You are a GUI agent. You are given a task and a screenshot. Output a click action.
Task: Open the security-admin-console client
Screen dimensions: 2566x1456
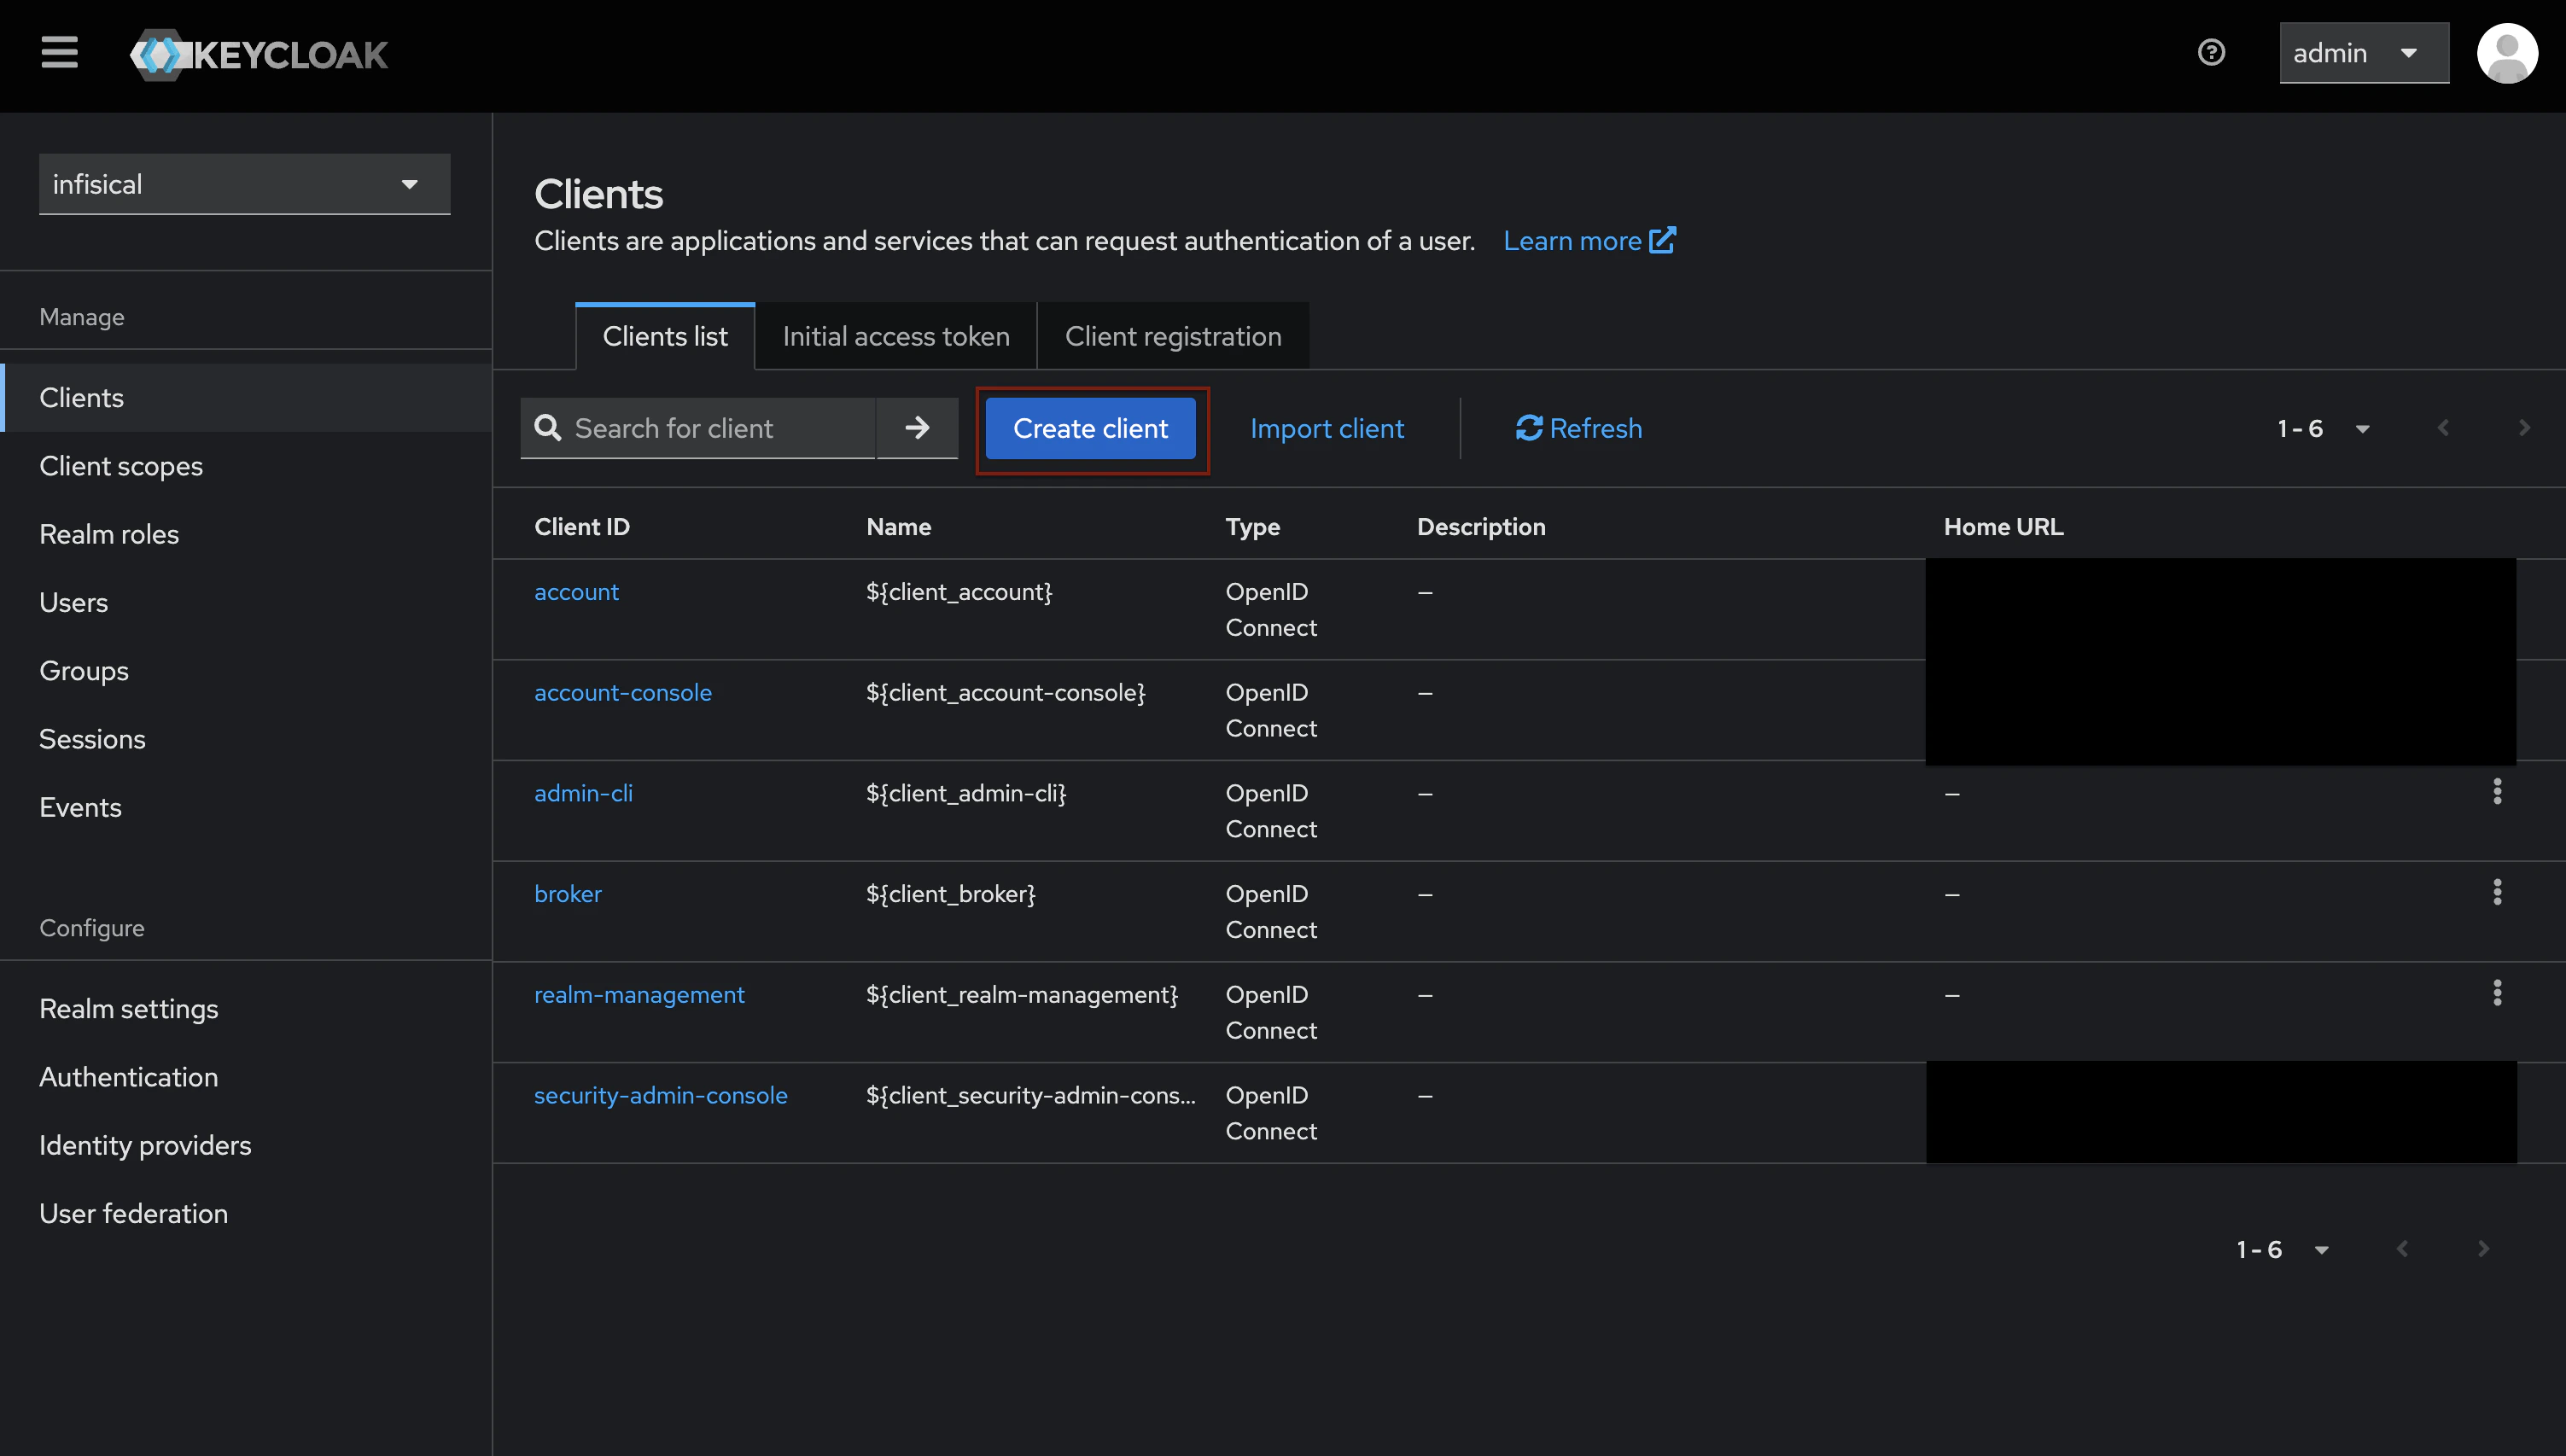tap(661, 1096)
